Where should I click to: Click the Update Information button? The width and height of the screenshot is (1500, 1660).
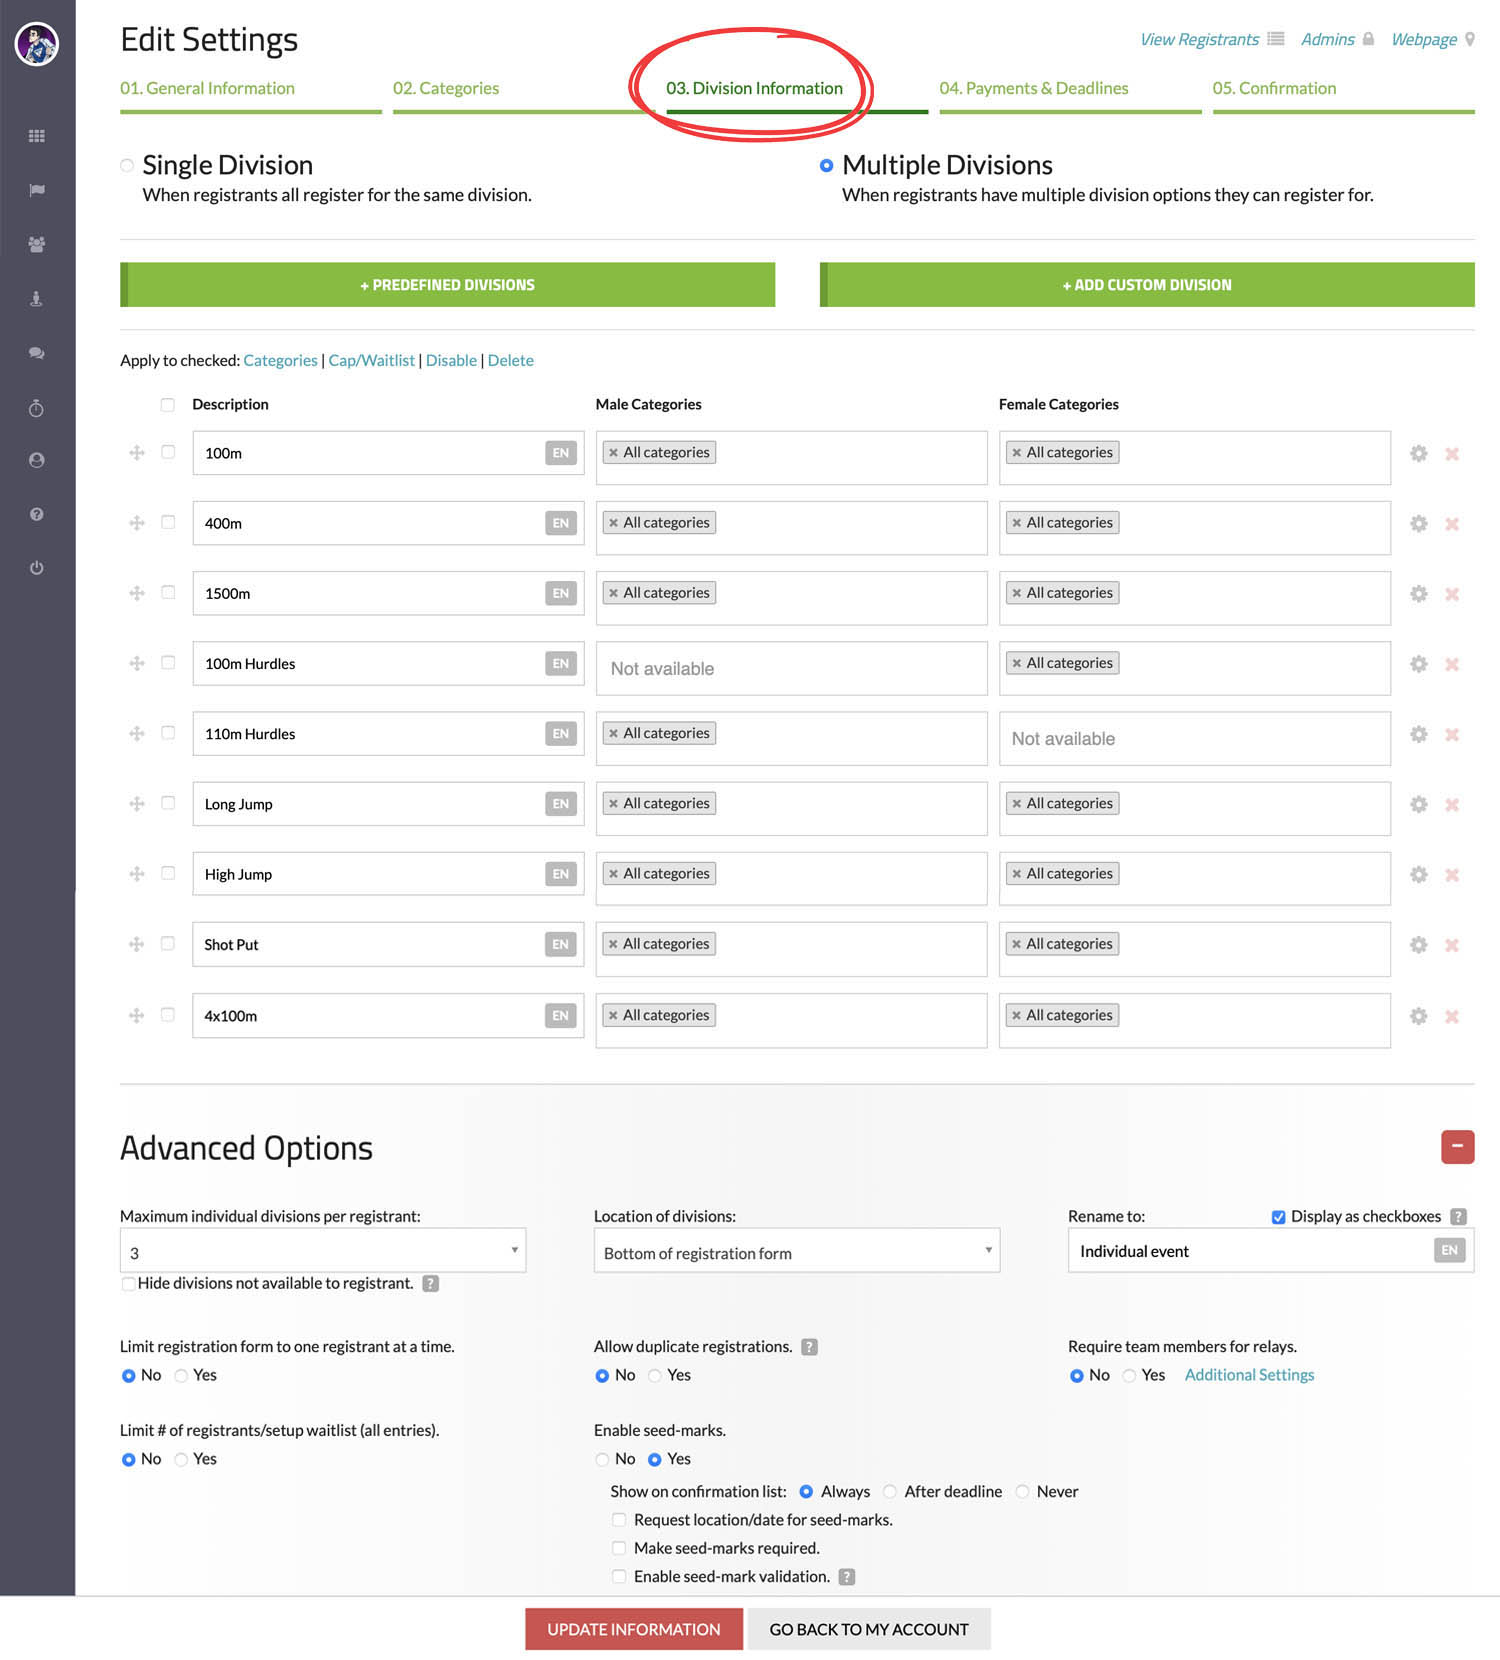[633, 1629]
